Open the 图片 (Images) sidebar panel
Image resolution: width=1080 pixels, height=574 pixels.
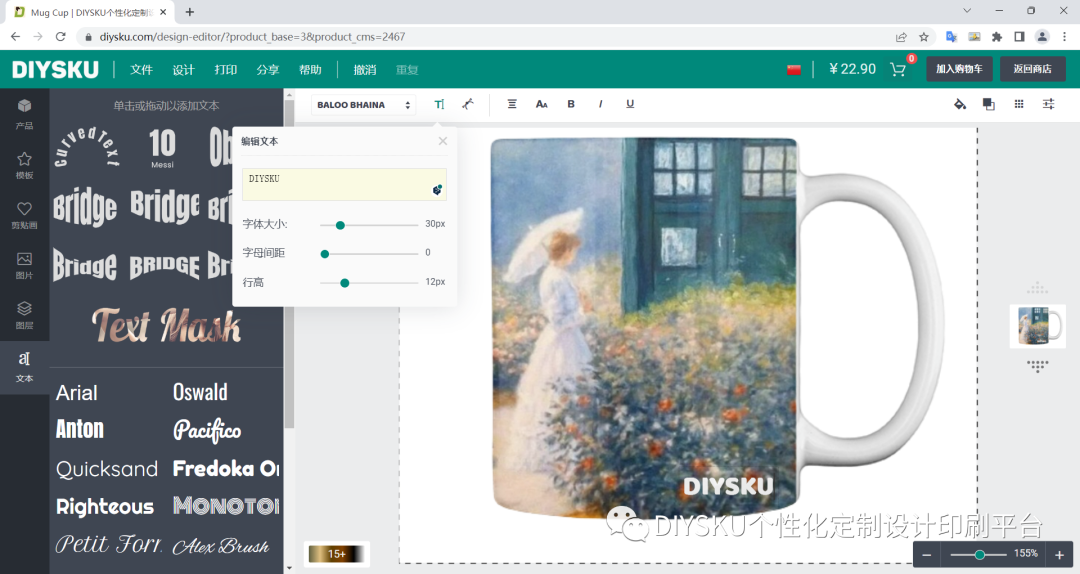pyautogui.click(x=24, y=265)
